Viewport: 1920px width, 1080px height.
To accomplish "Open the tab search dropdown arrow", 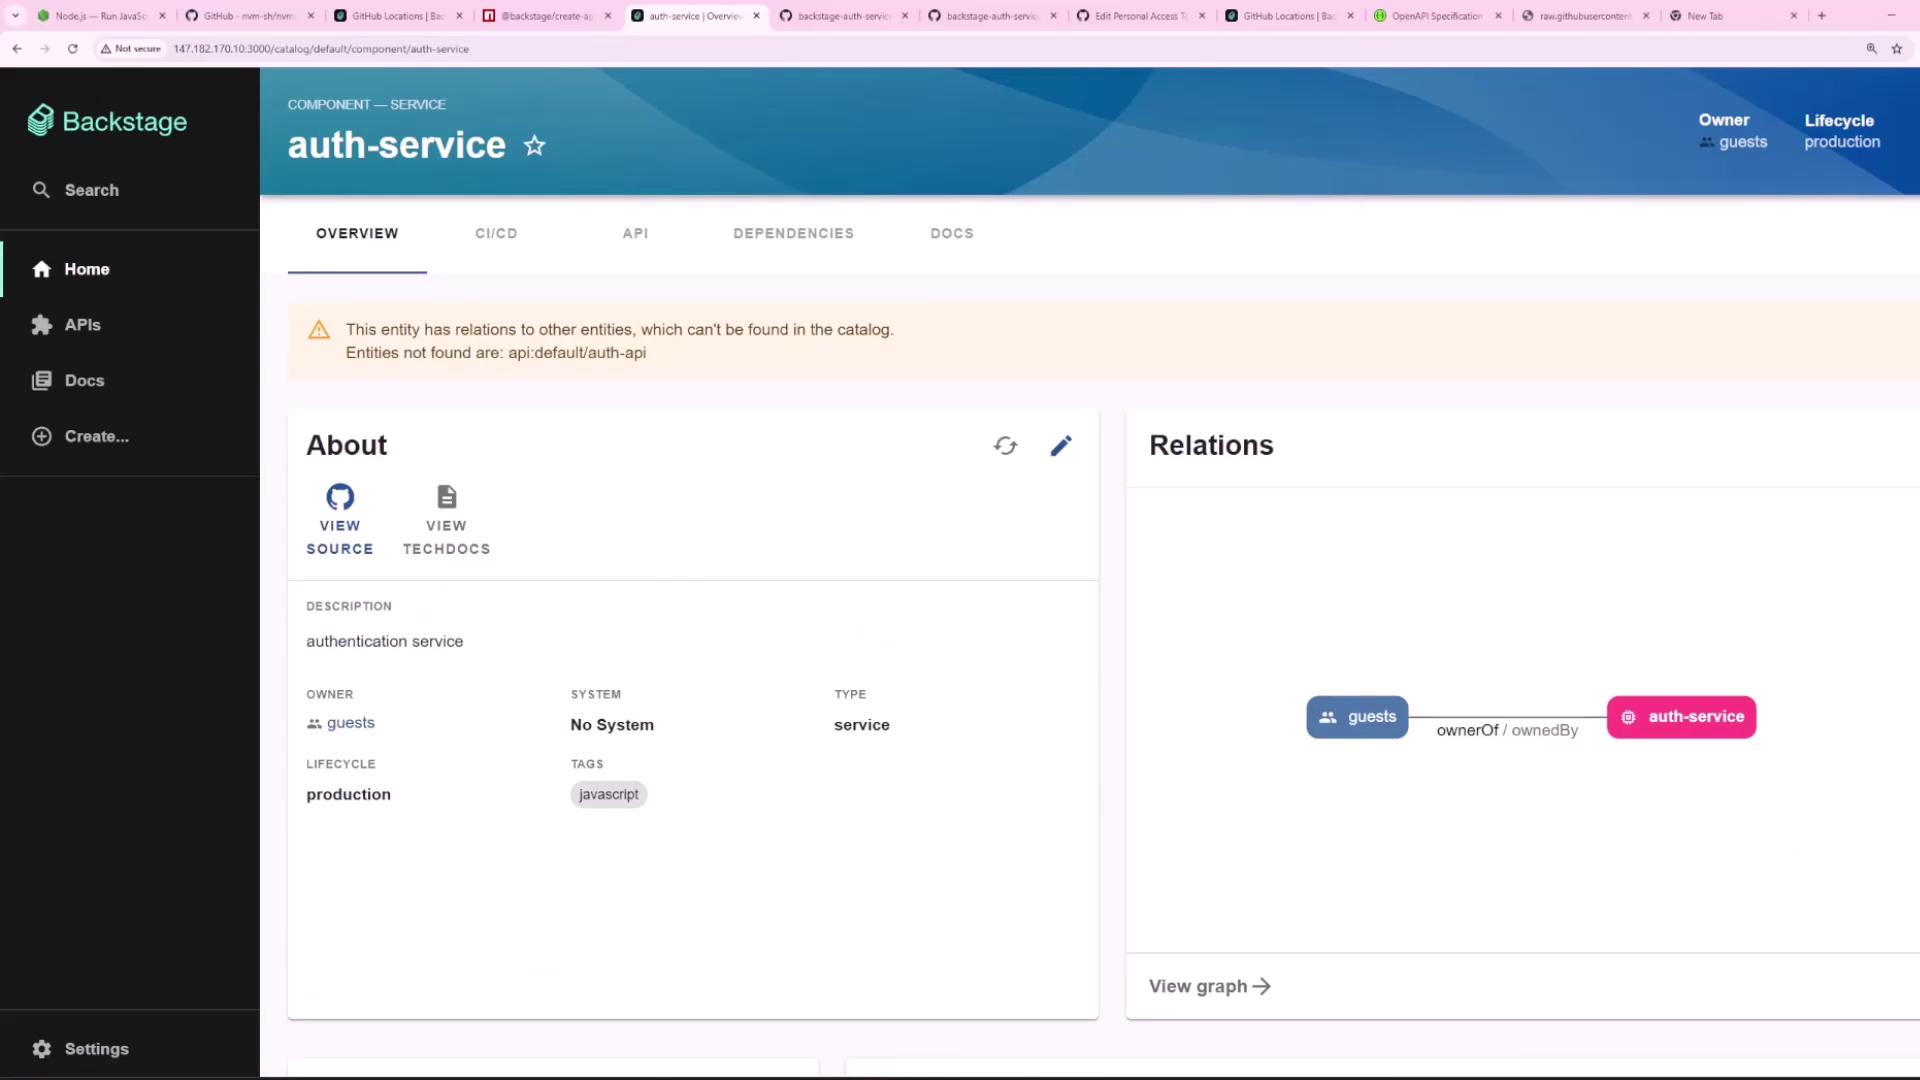I will pyautogui.click(x=15, y=16).
